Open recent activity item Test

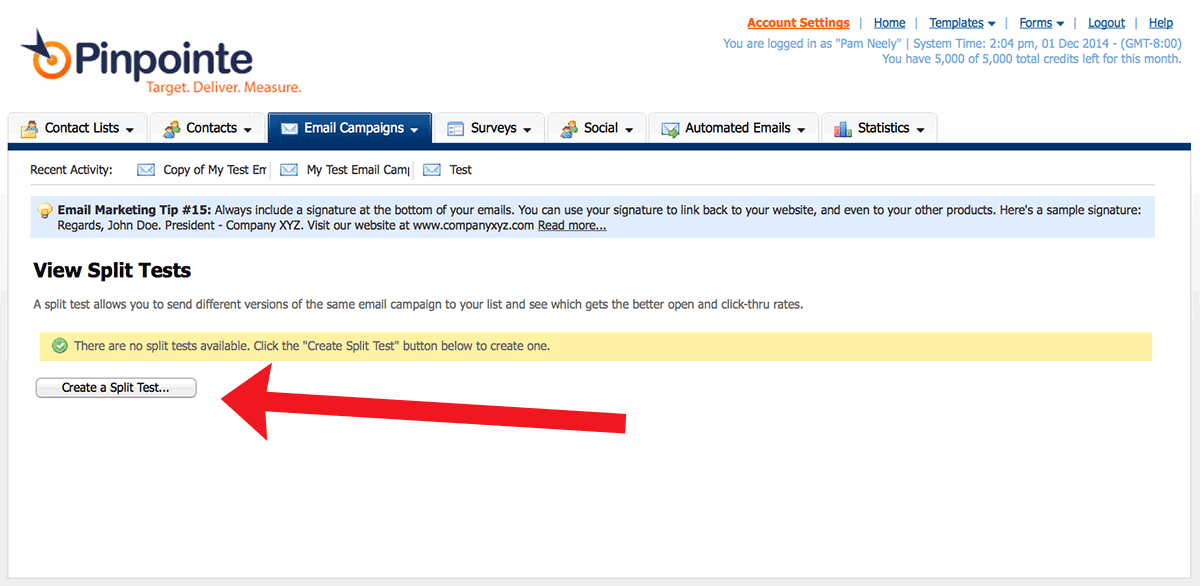tap(461, 170)
